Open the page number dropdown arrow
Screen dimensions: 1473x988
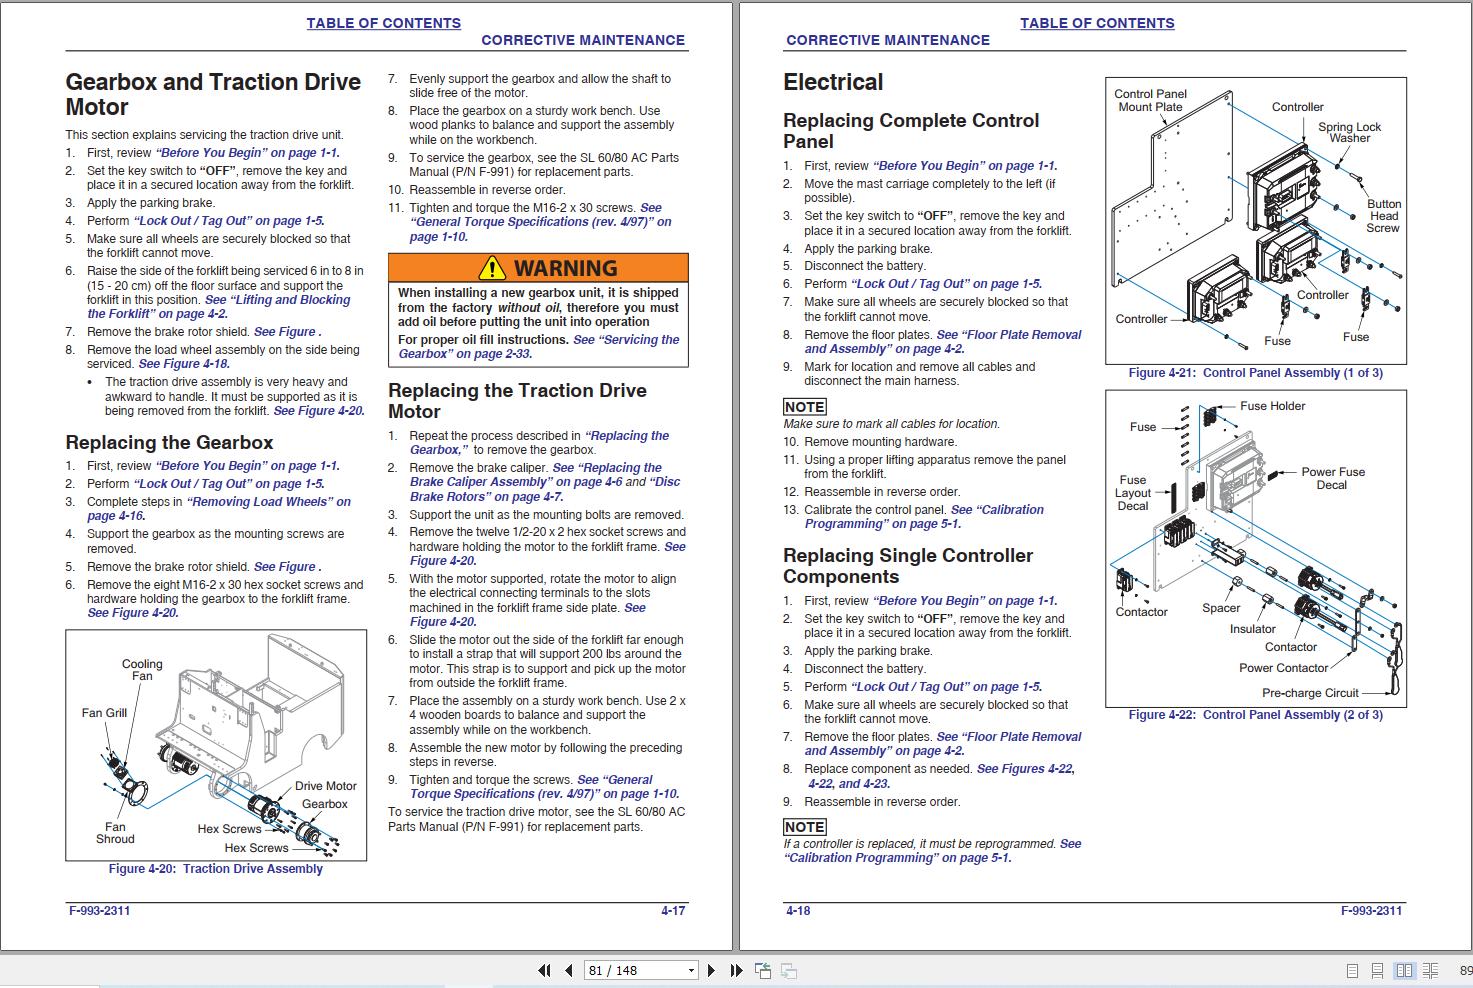click(691, 970)
